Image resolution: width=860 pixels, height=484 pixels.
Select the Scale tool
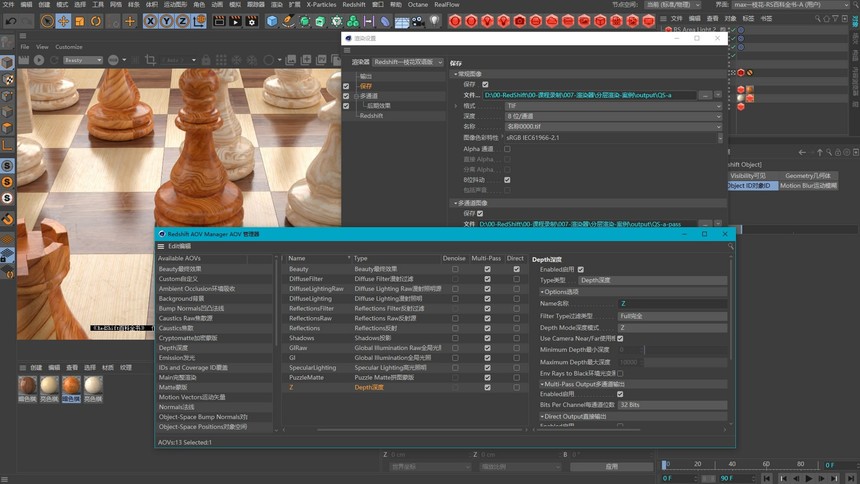[80, 21]
